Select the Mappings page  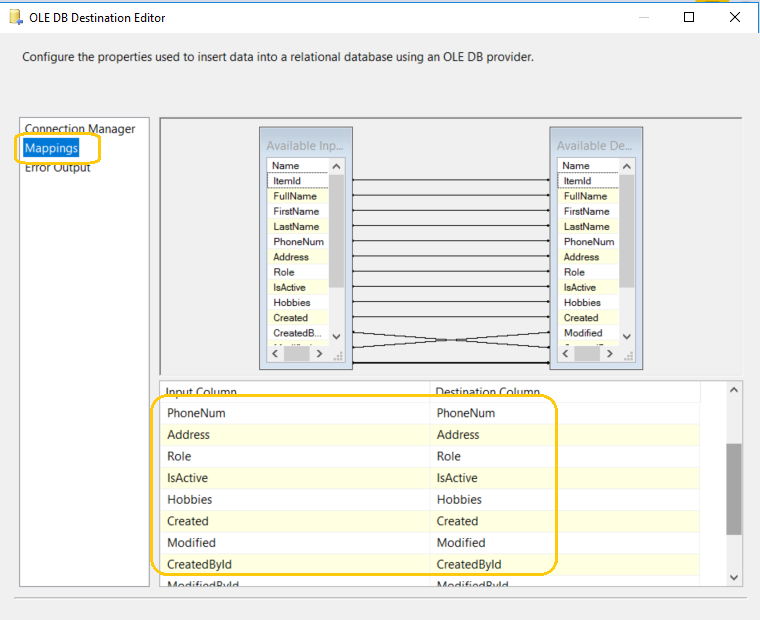51,148
